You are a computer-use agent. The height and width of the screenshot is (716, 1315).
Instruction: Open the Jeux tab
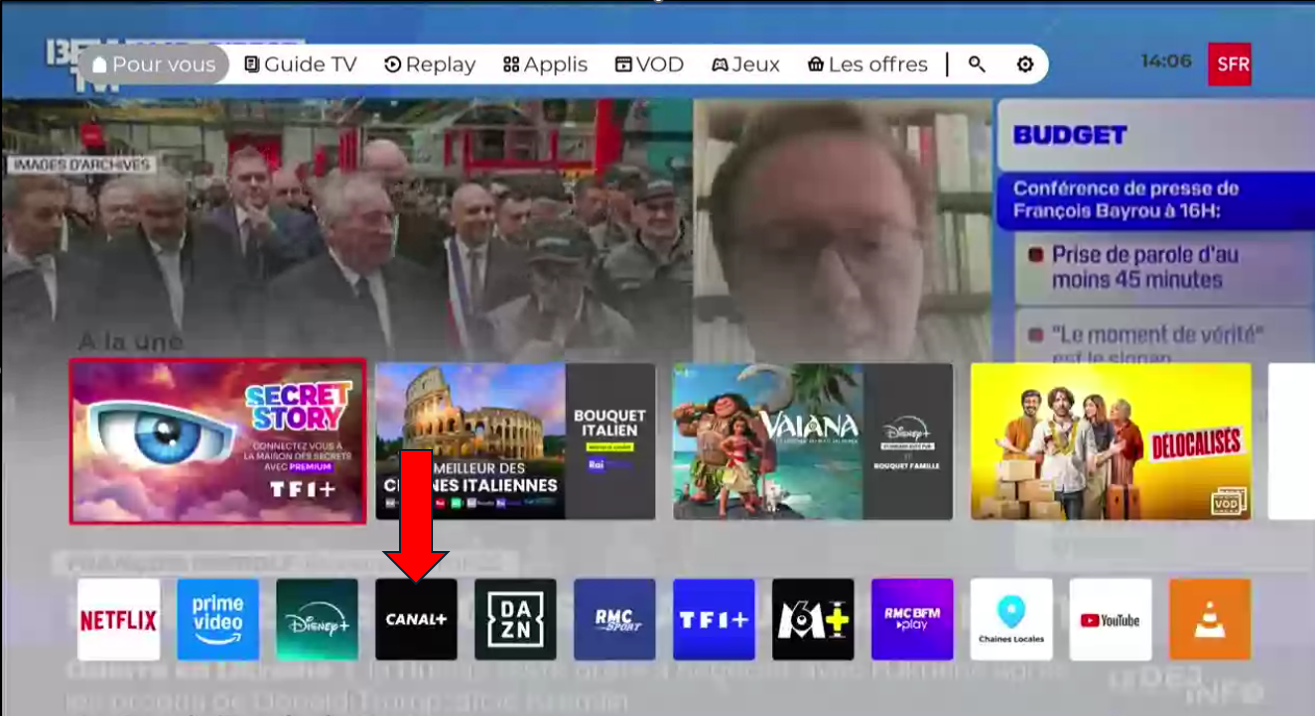[x=745, y=64]
